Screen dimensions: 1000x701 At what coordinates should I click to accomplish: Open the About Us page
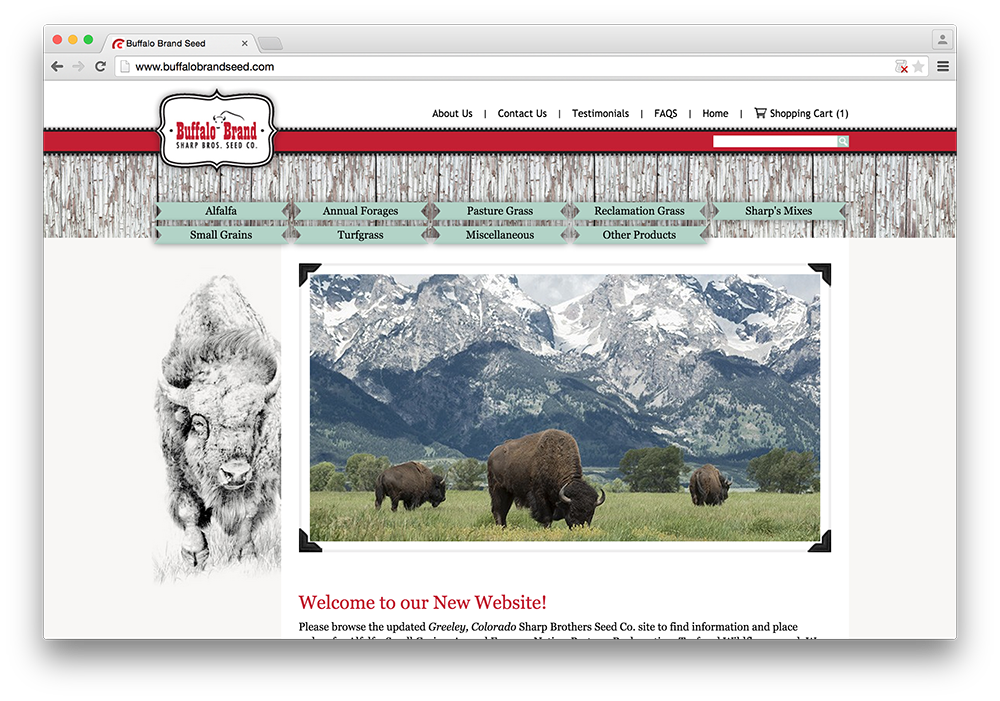click(x=452, y=114)
